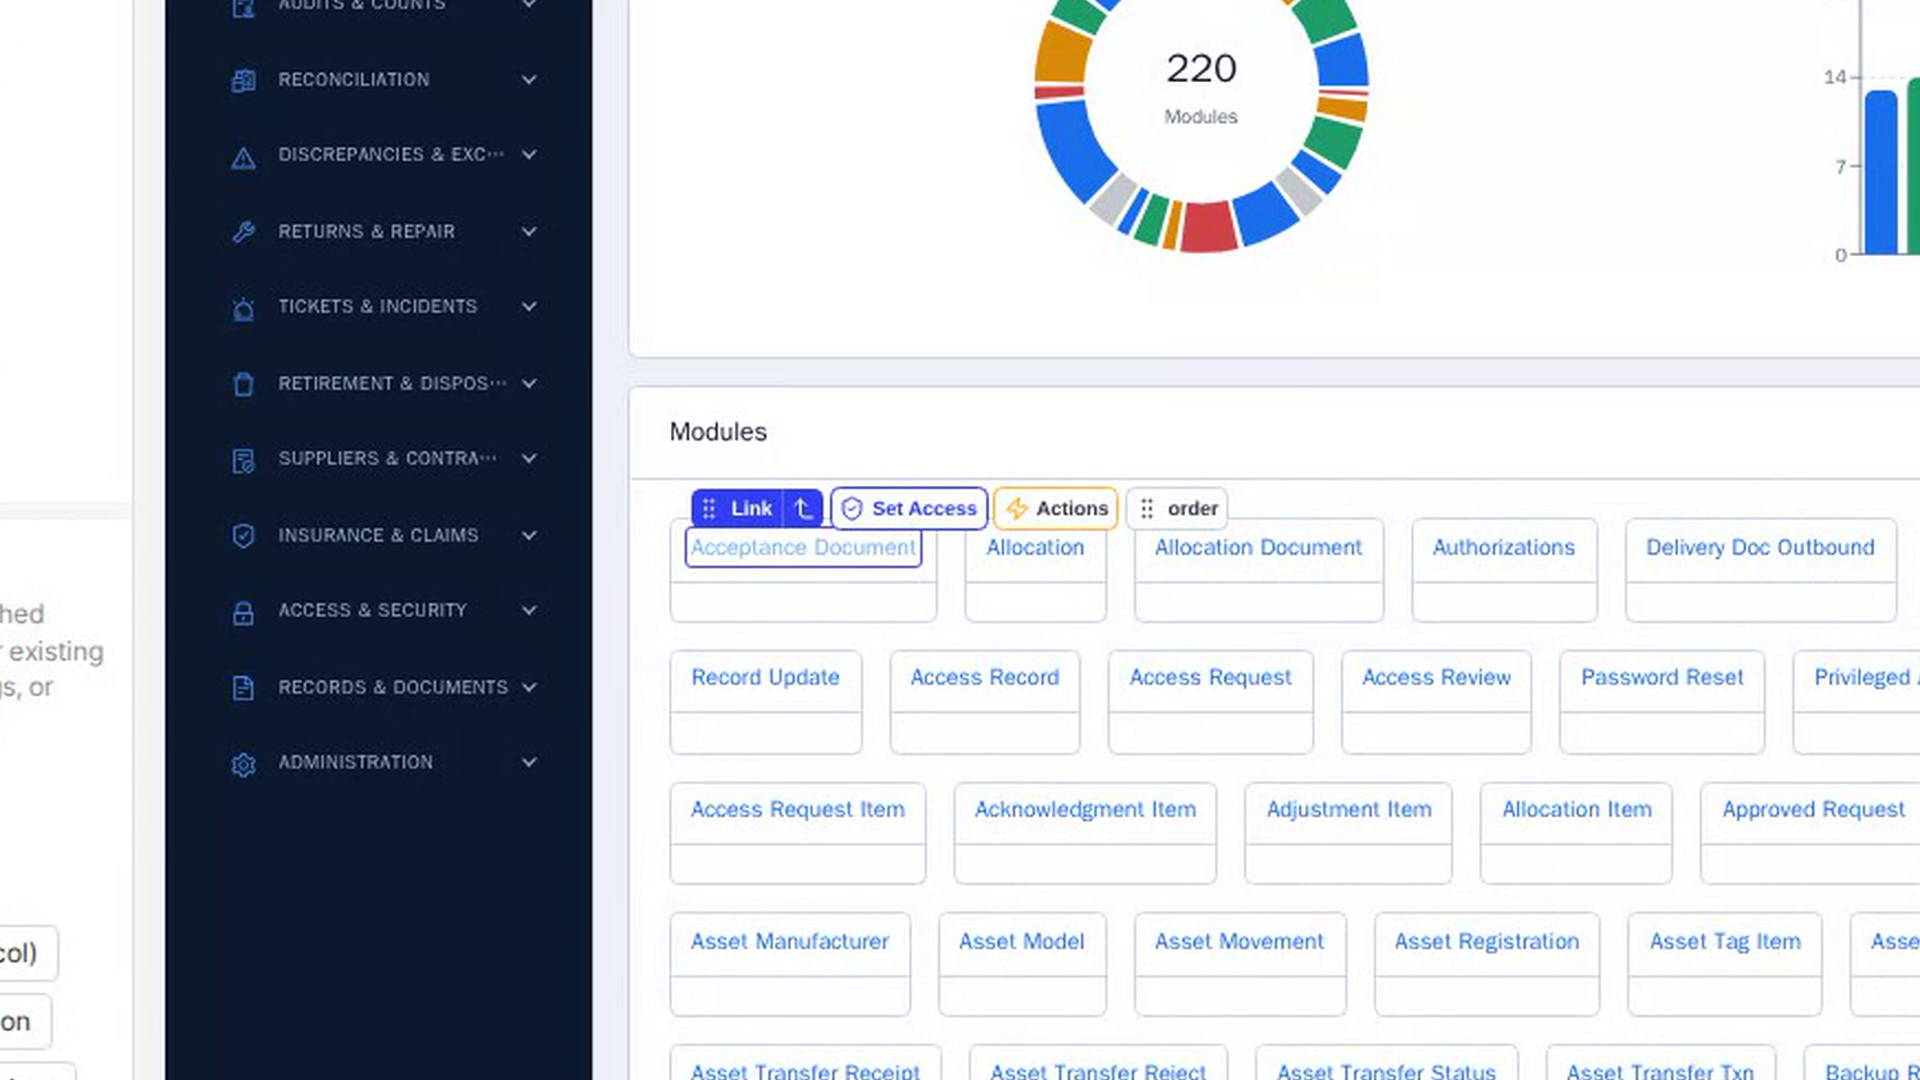Open the Authorizations module link
The width and height of the screenshot is (1920, 1080).
1503,548
